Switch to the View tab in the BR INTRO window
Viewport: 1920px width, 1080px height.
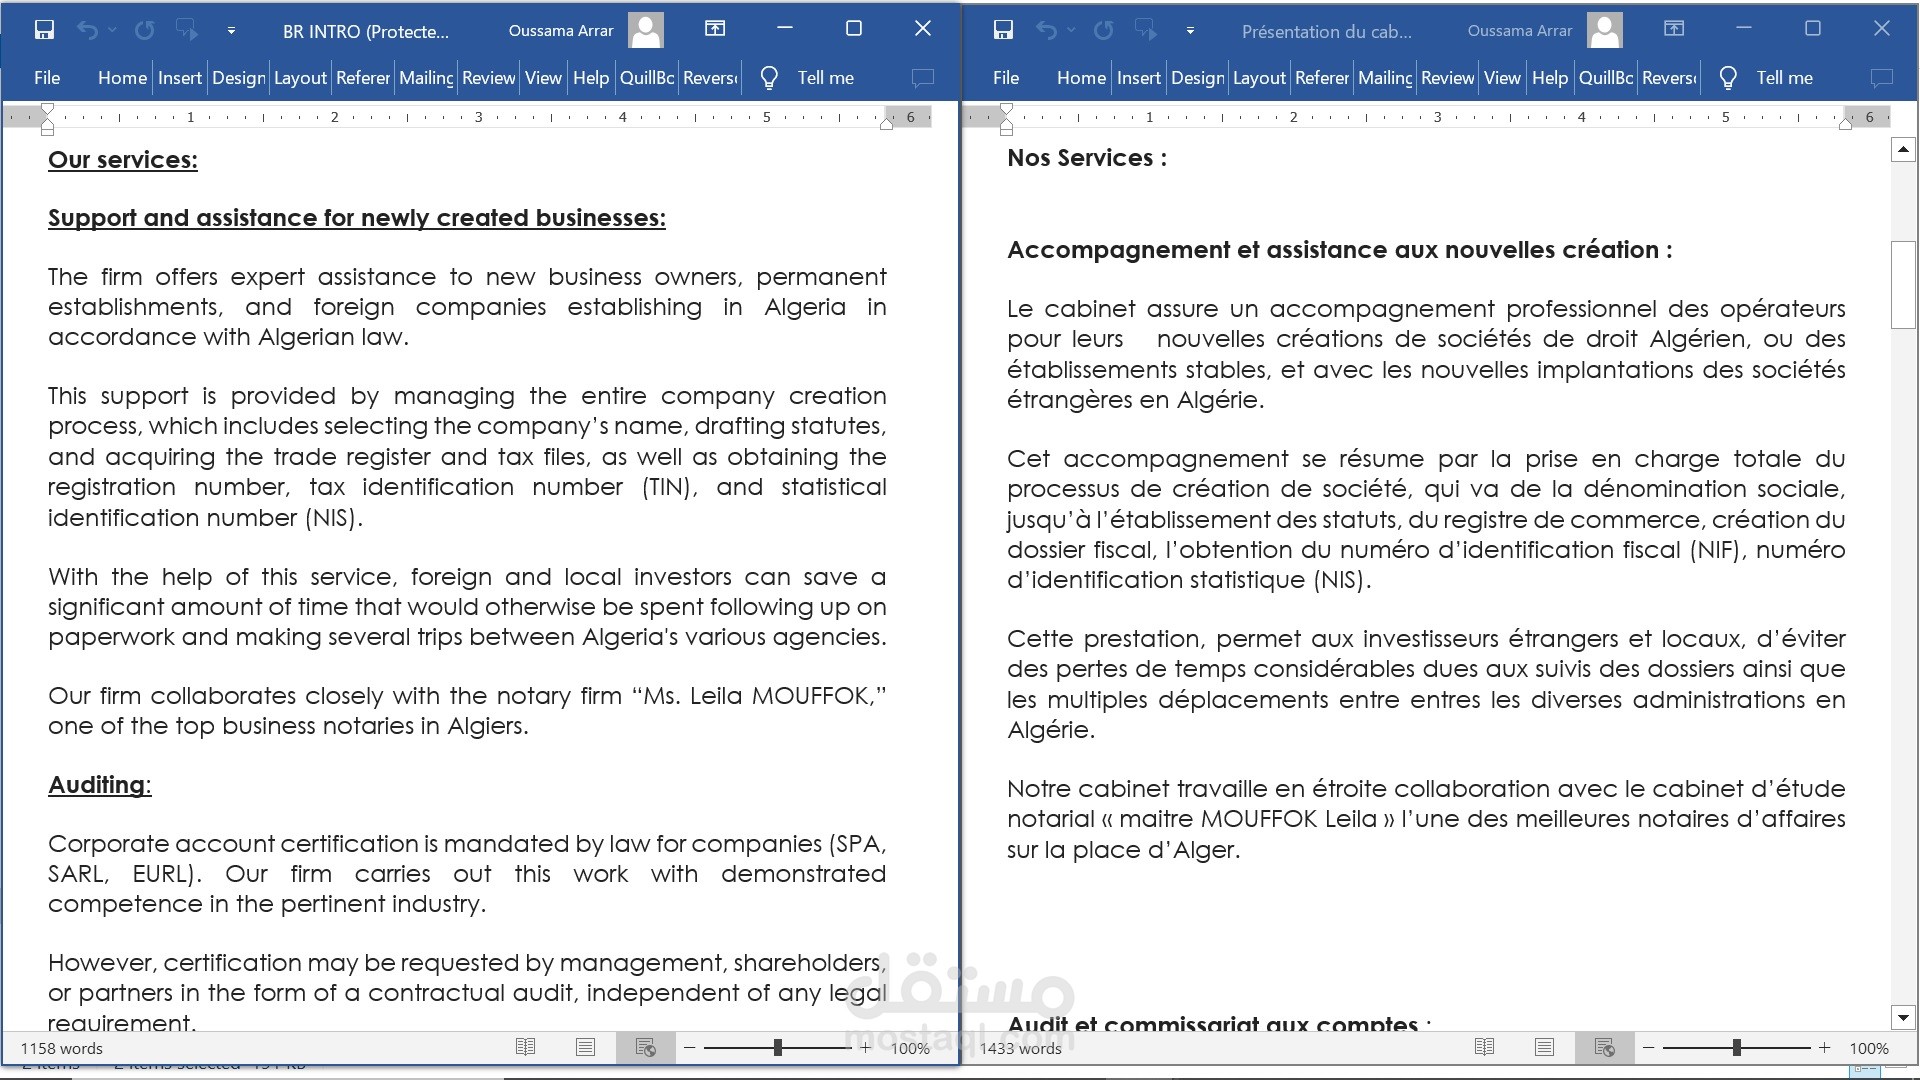pos(543,78)
